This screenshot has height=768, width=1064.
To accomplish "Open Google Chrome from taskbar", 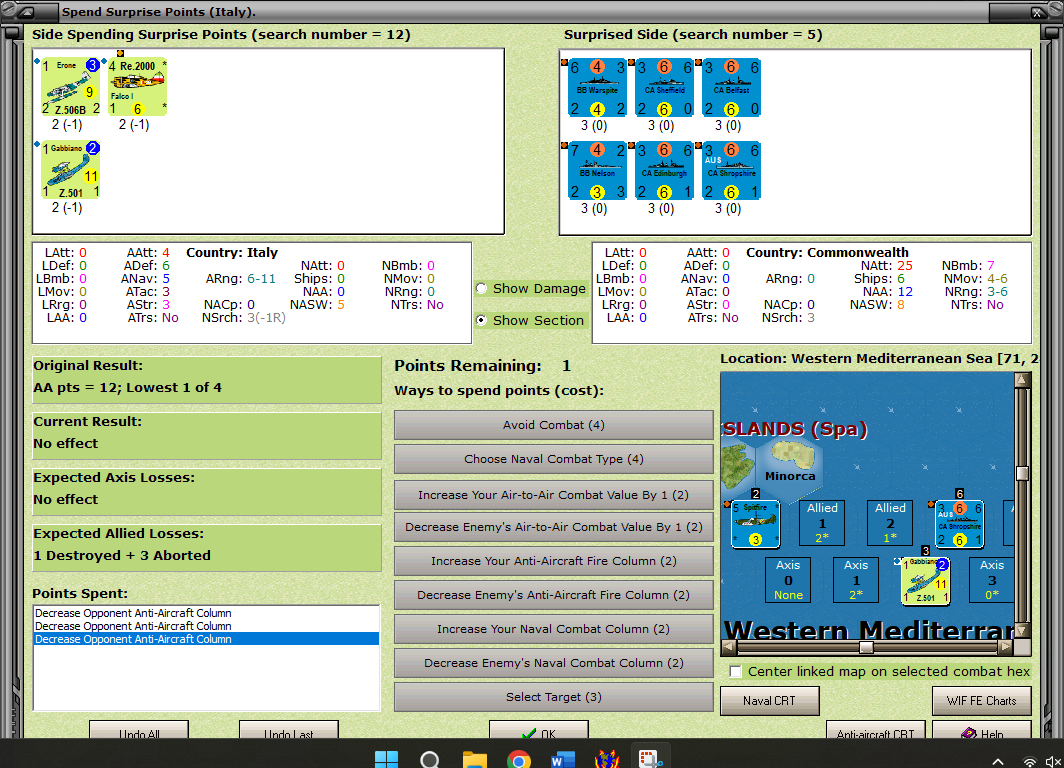I will (518, 759).
